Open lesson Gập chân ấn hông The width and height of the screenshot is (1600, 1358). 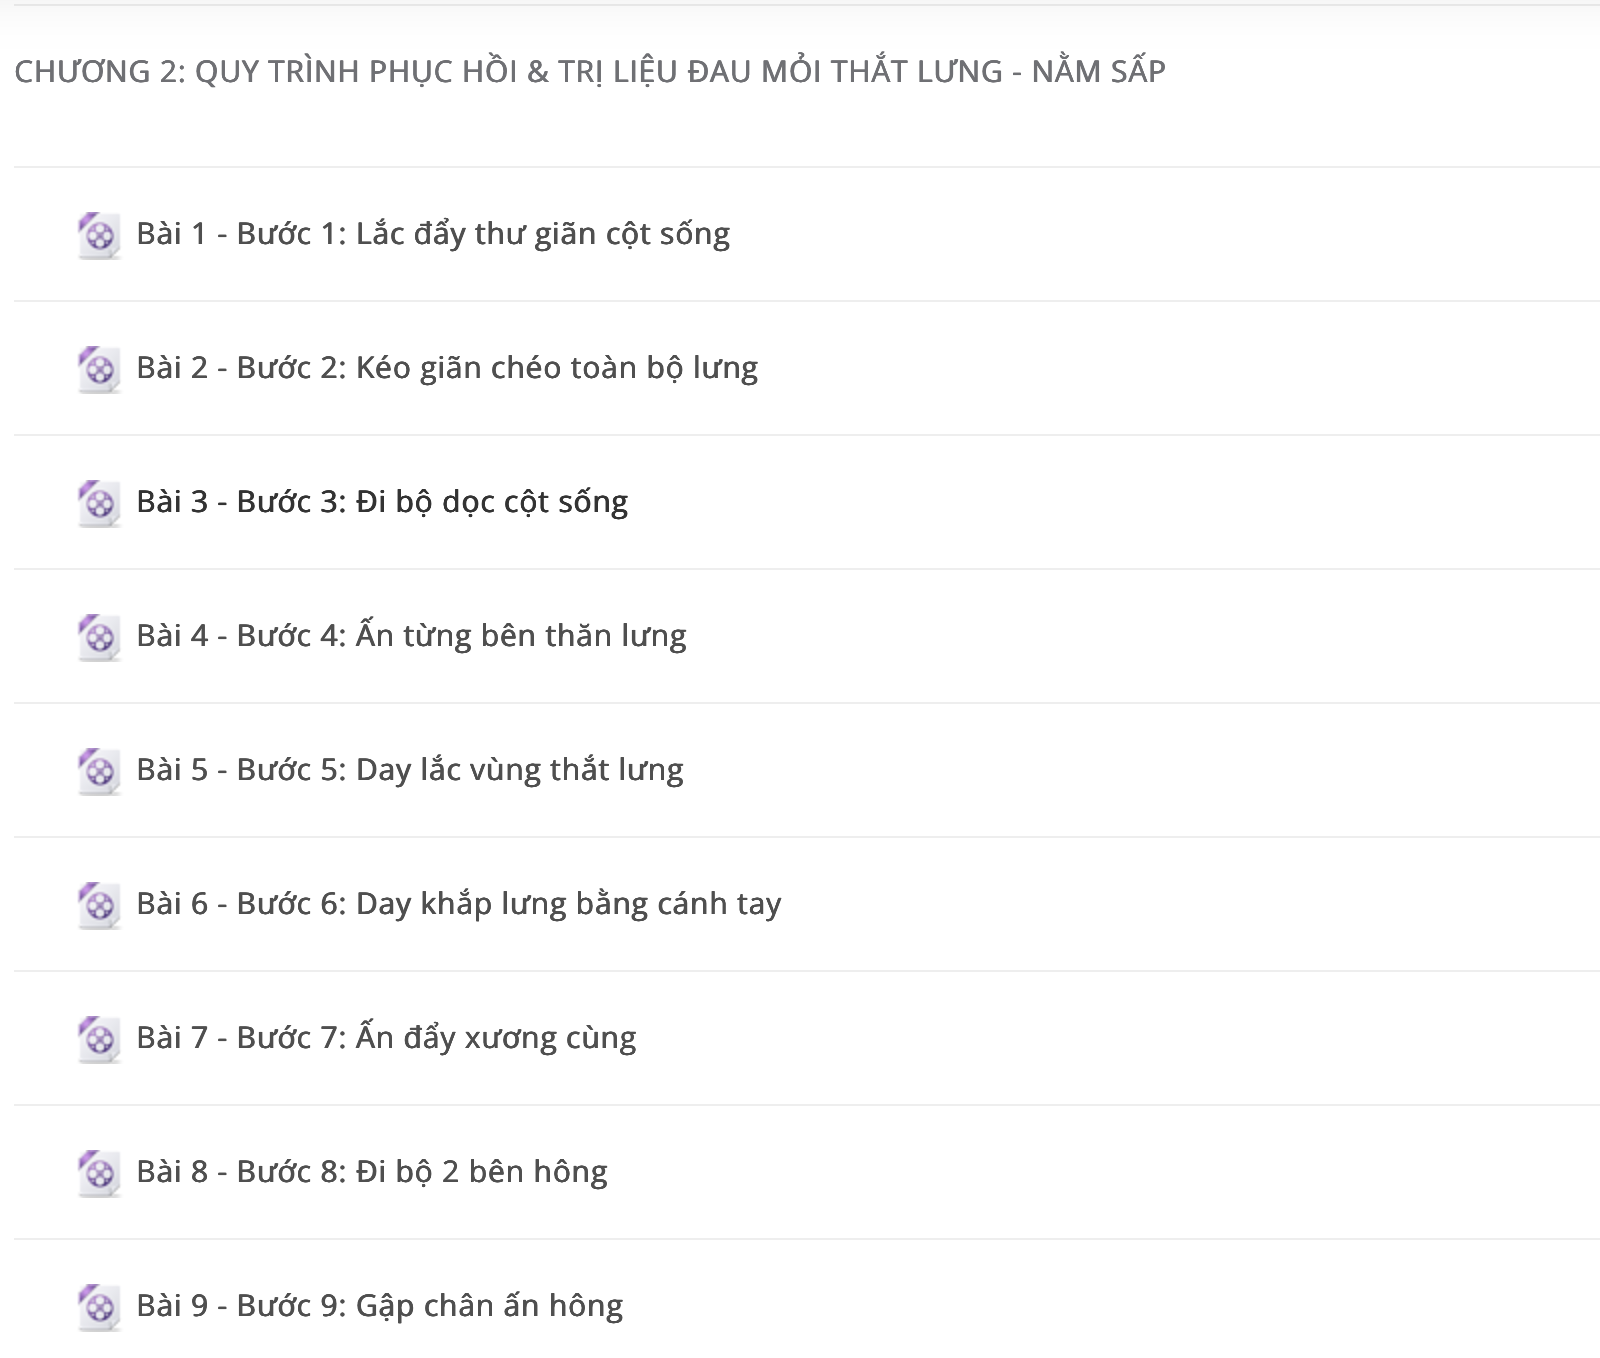pyautogui.click(x=380, y=1306)
